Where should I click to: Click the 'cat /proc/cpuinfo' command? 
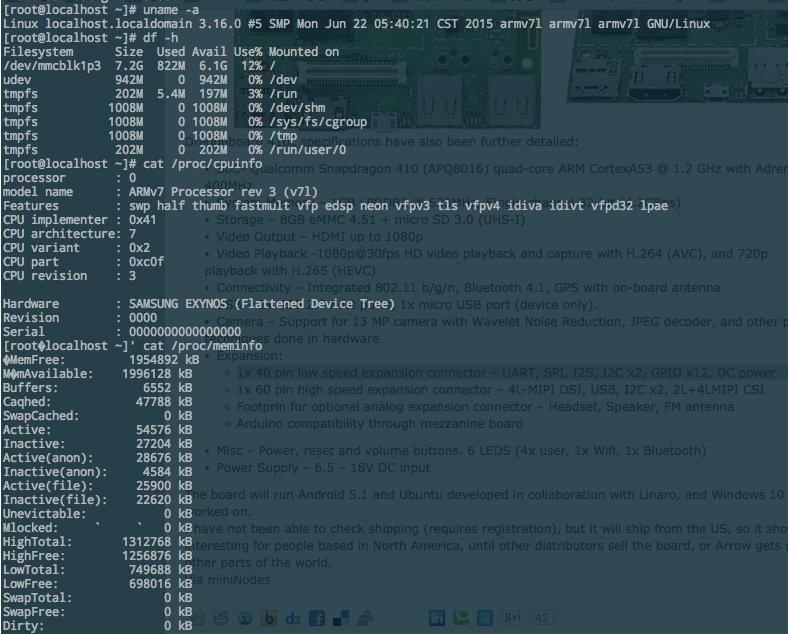pos(202,164)
